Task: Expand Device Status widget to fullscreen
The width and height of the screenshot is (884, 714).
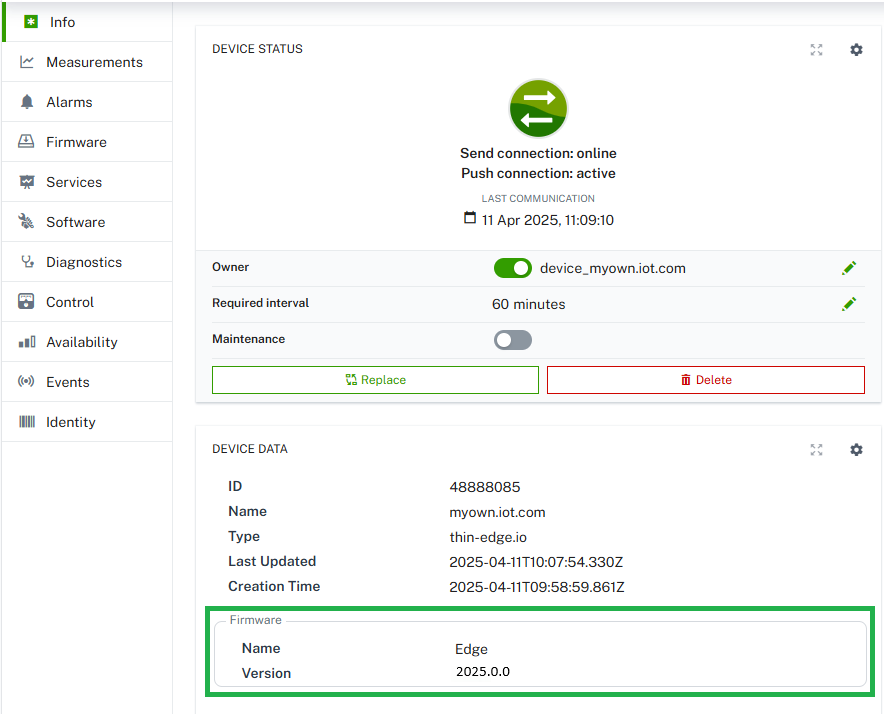Action: coord(817,50)
